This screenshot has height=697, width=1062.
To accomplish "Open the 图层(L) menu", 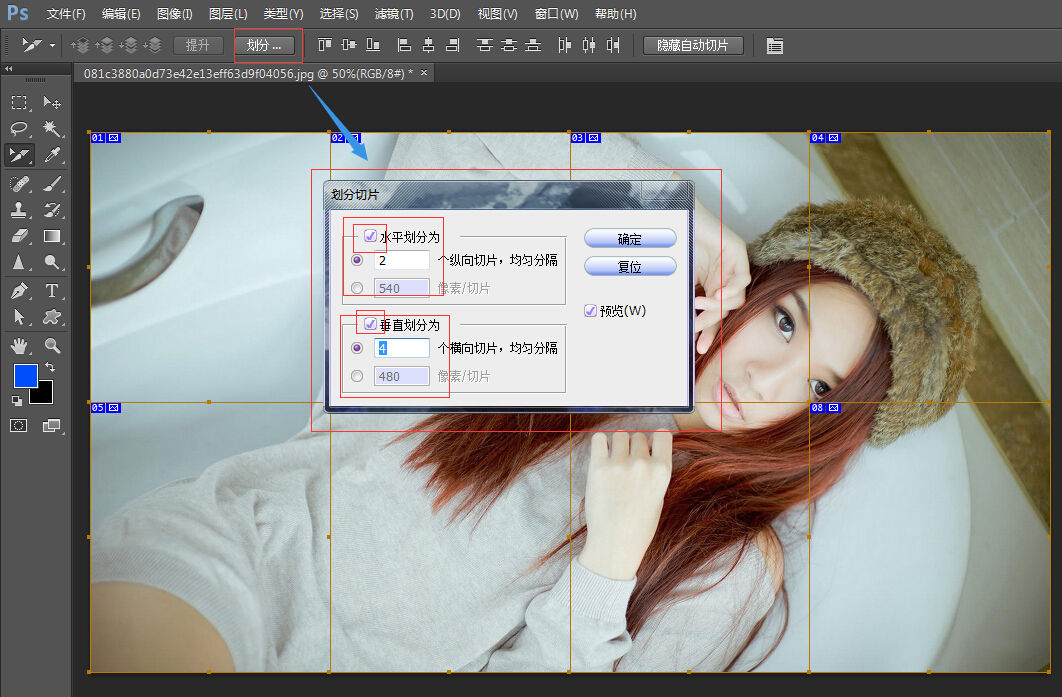I will click(228, 14).
